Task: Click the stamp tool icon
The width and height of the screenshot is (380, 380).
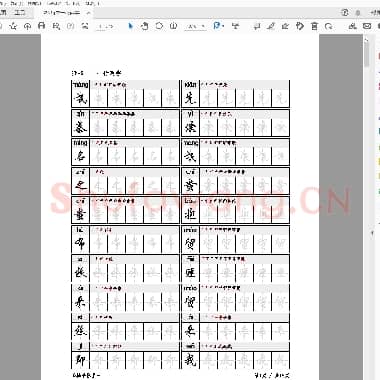Action: coord(300,26)
